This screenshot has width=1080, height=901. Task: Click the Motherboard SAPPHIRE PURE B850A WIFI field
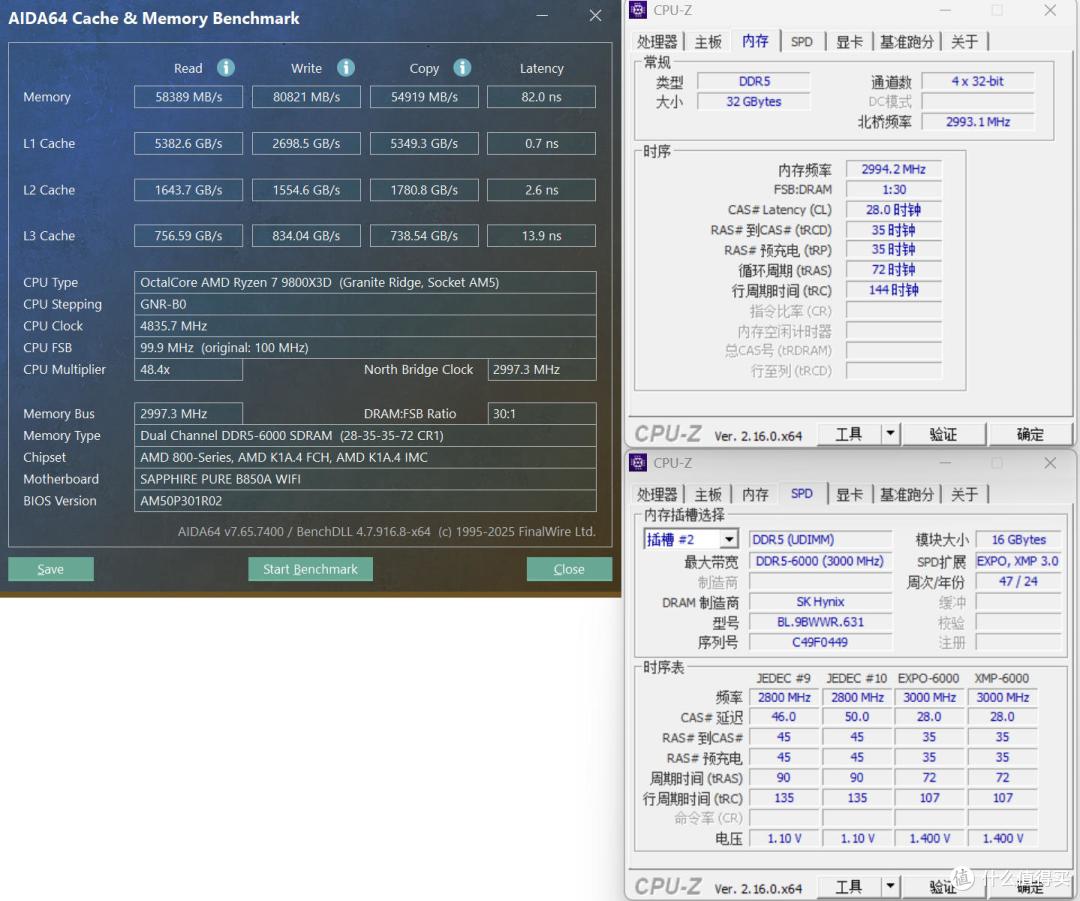(365, 479)
